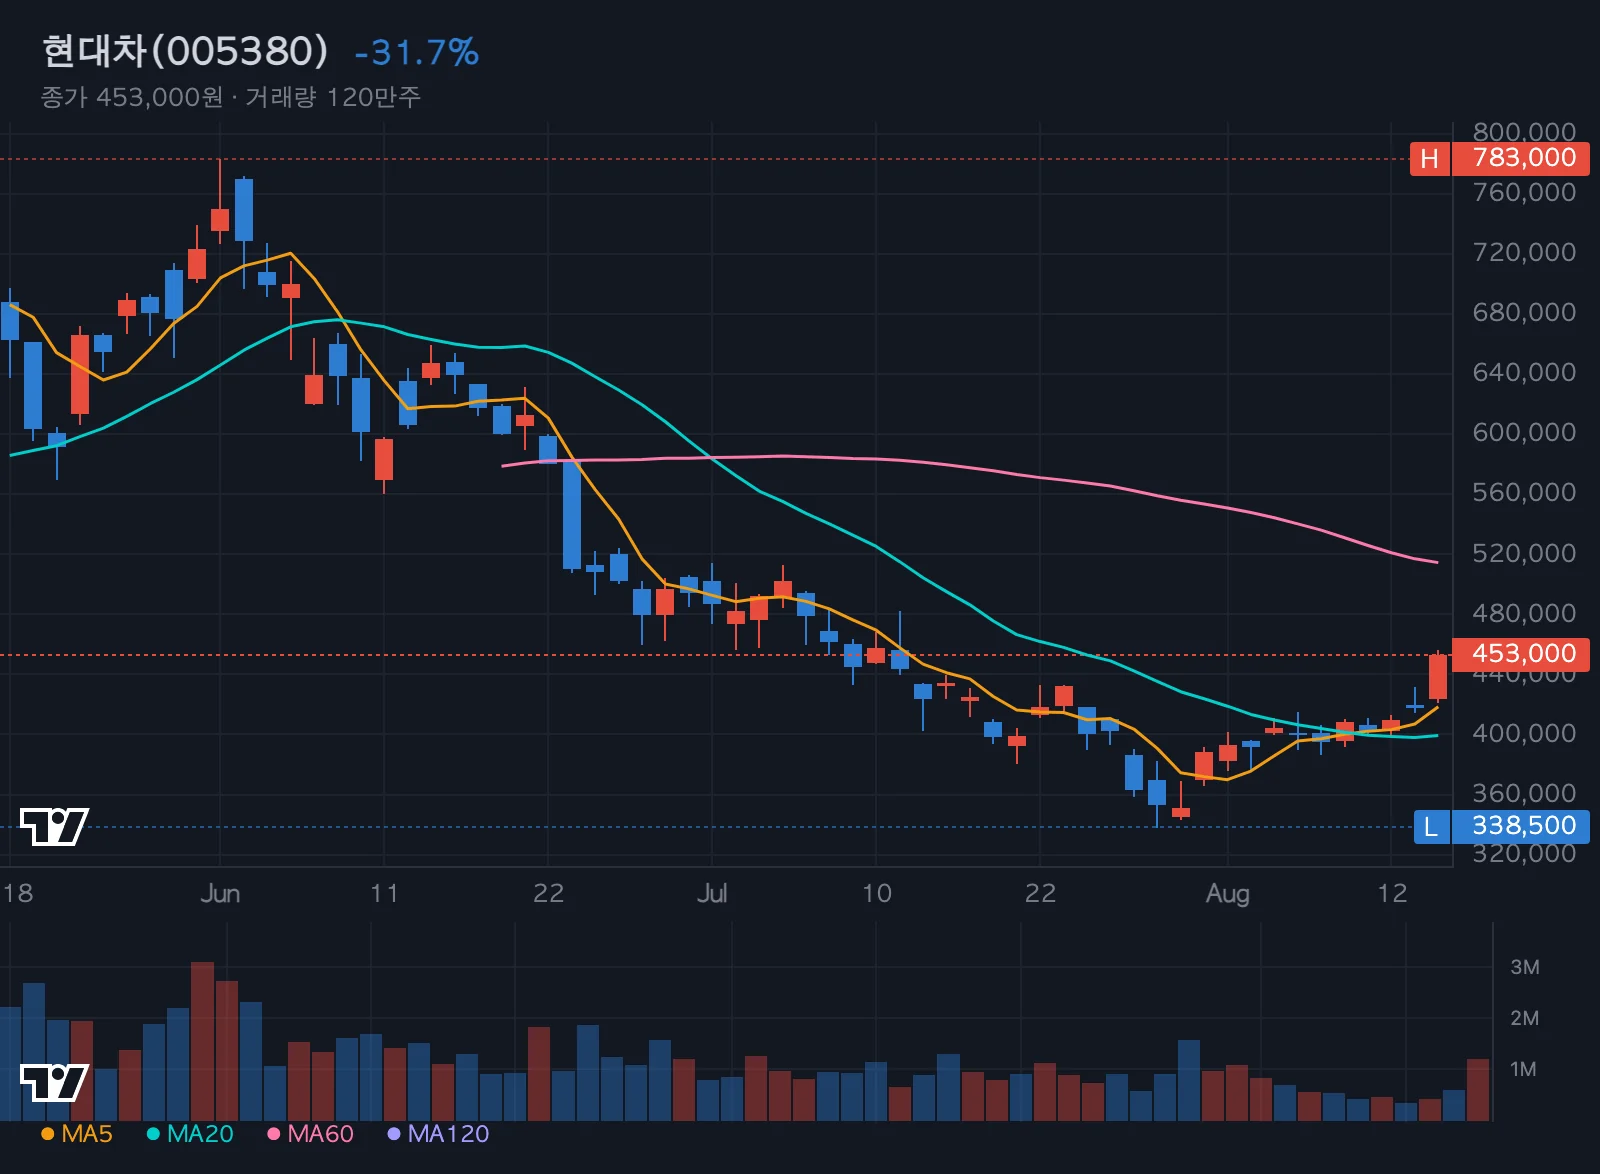This screenshot has width=1600, height=1174.
Task: Select the pink MA60 legend dot
Action: pyautogui.click(x=273, y=1133)
